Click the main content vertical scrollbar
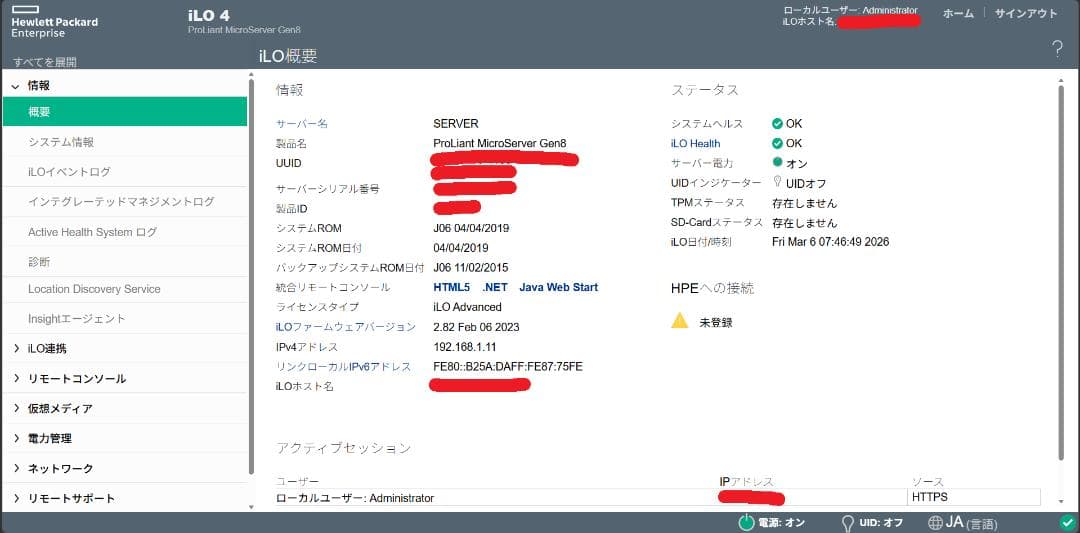Viewport: 1080px width, 533px height. [x=1061, y=272]
